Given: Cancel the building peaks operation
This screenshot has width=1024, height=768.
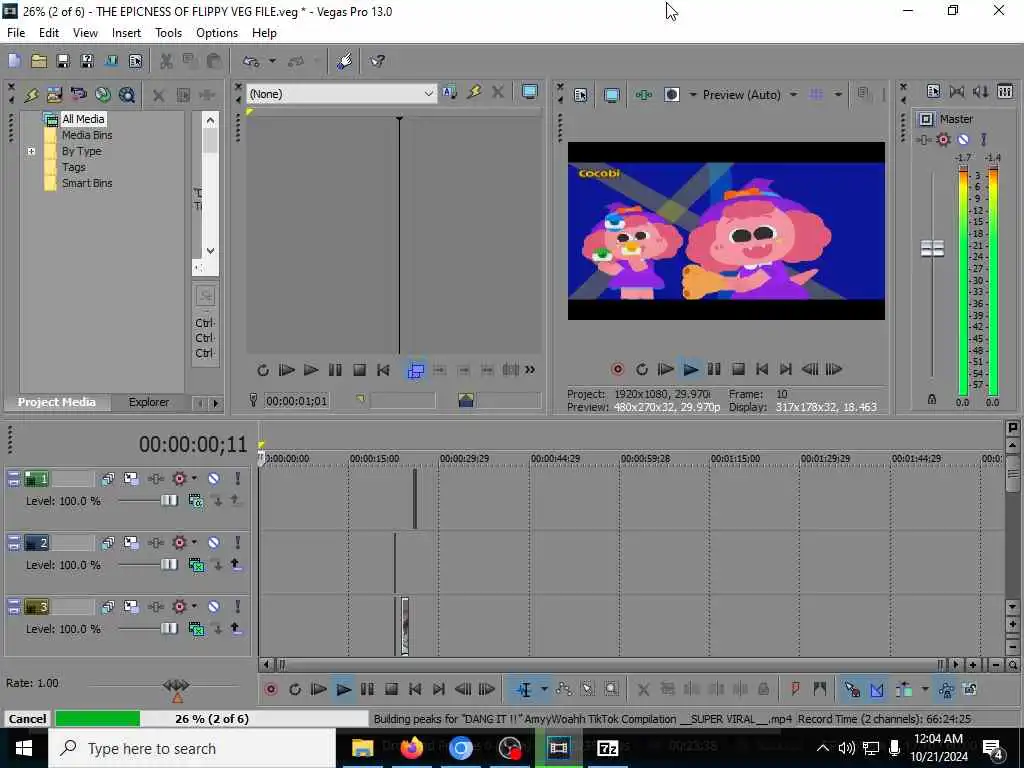Looking at the screenshot, I should [x=27, y=719].
